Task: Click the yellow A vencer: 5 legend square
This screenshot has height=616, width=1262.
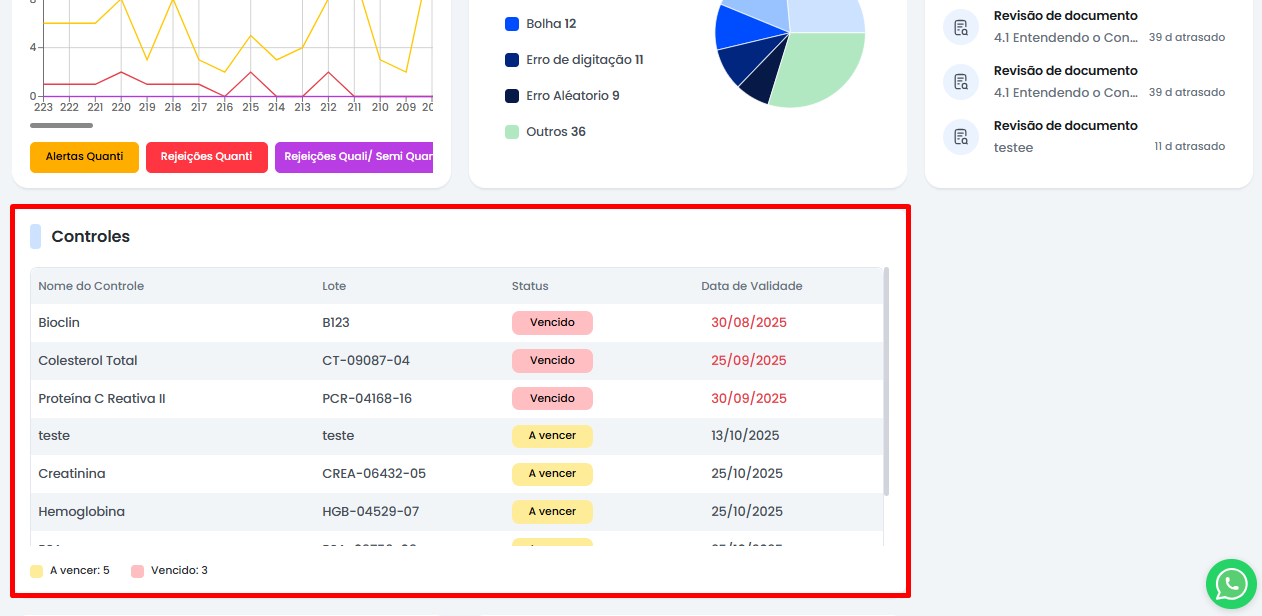Action: pos(37,571)
